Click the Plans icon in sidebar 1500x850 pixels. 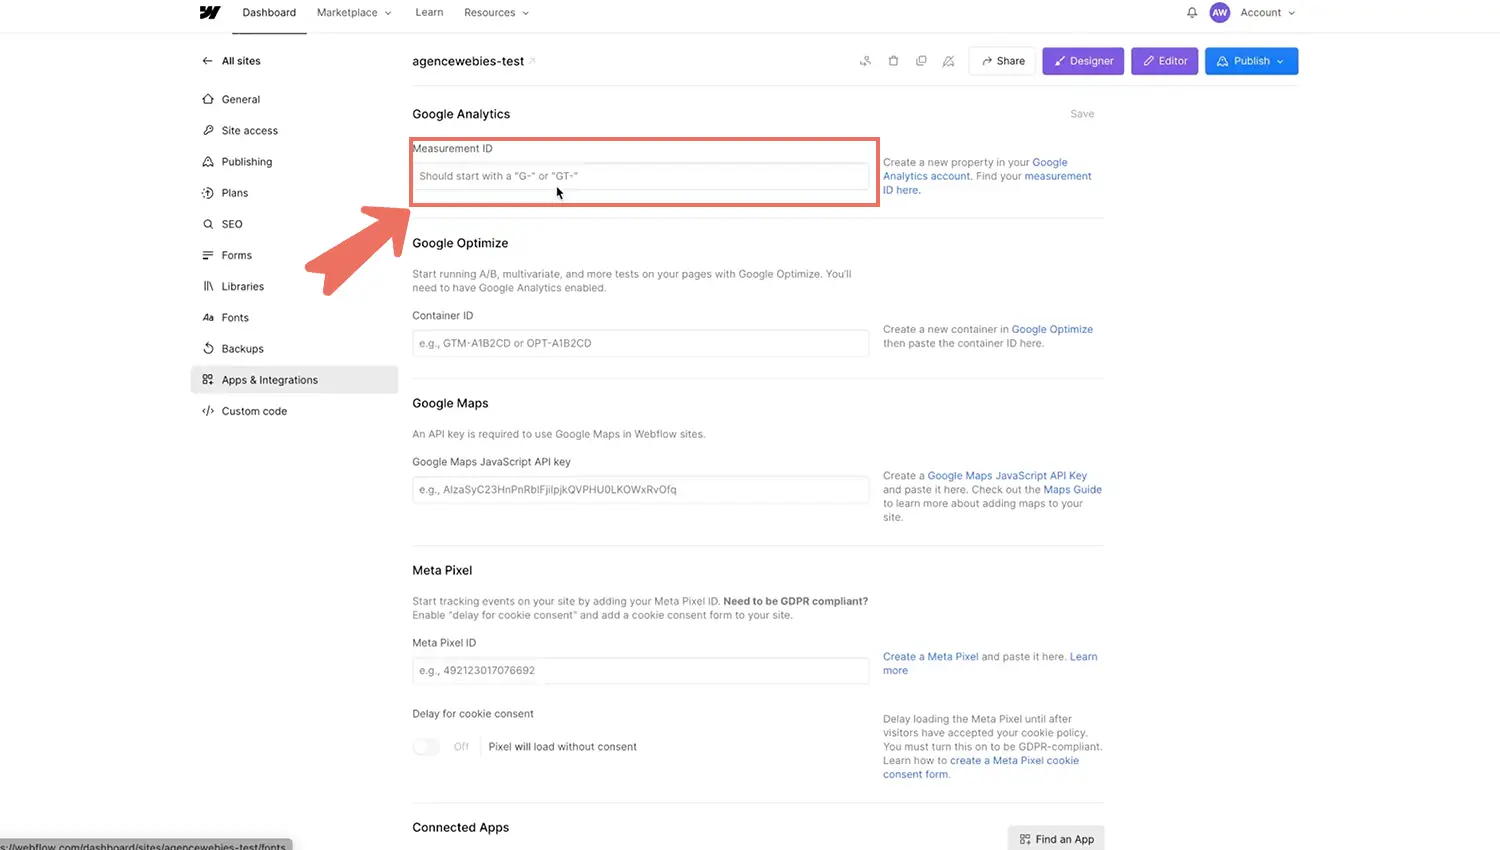208,192
